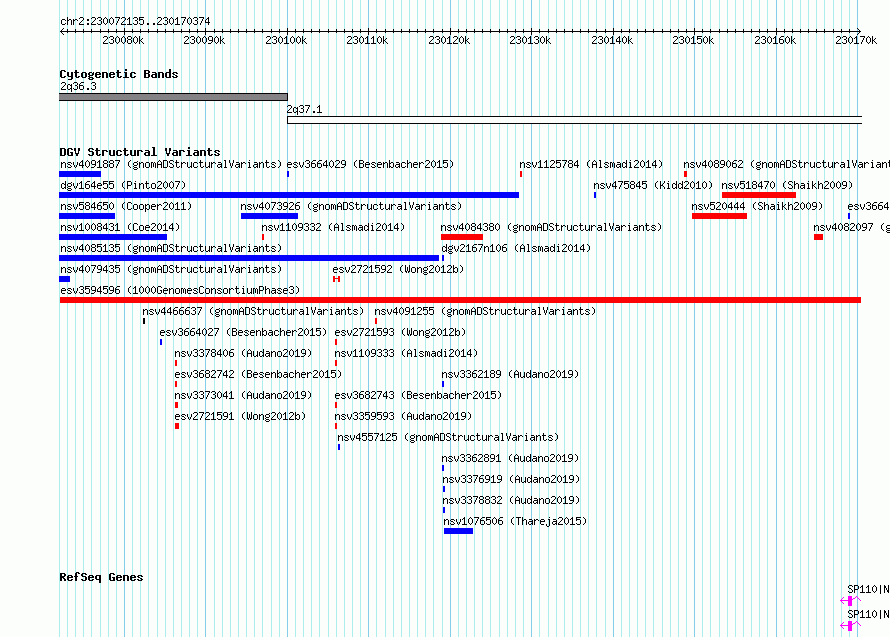Image resolution: width=890 pixels, height=637 pixels.
Task: Select the RefSeq Genes track title
Action: pos(101,577)
